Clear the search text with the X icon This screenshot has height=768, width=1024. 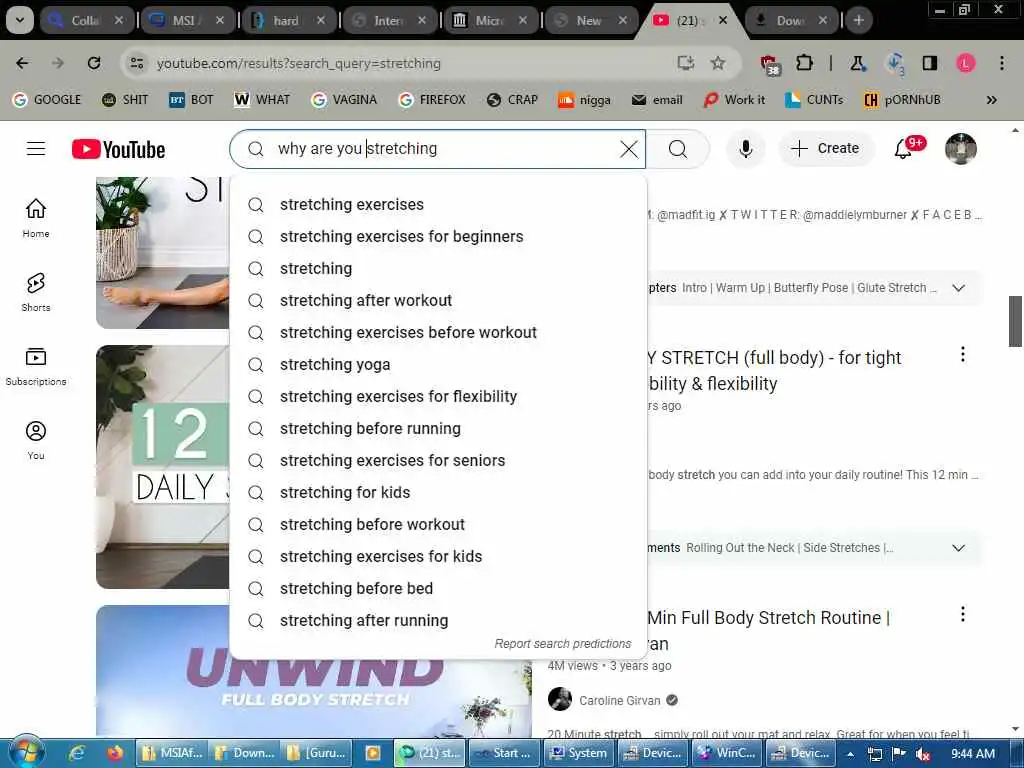click(629, 149)
